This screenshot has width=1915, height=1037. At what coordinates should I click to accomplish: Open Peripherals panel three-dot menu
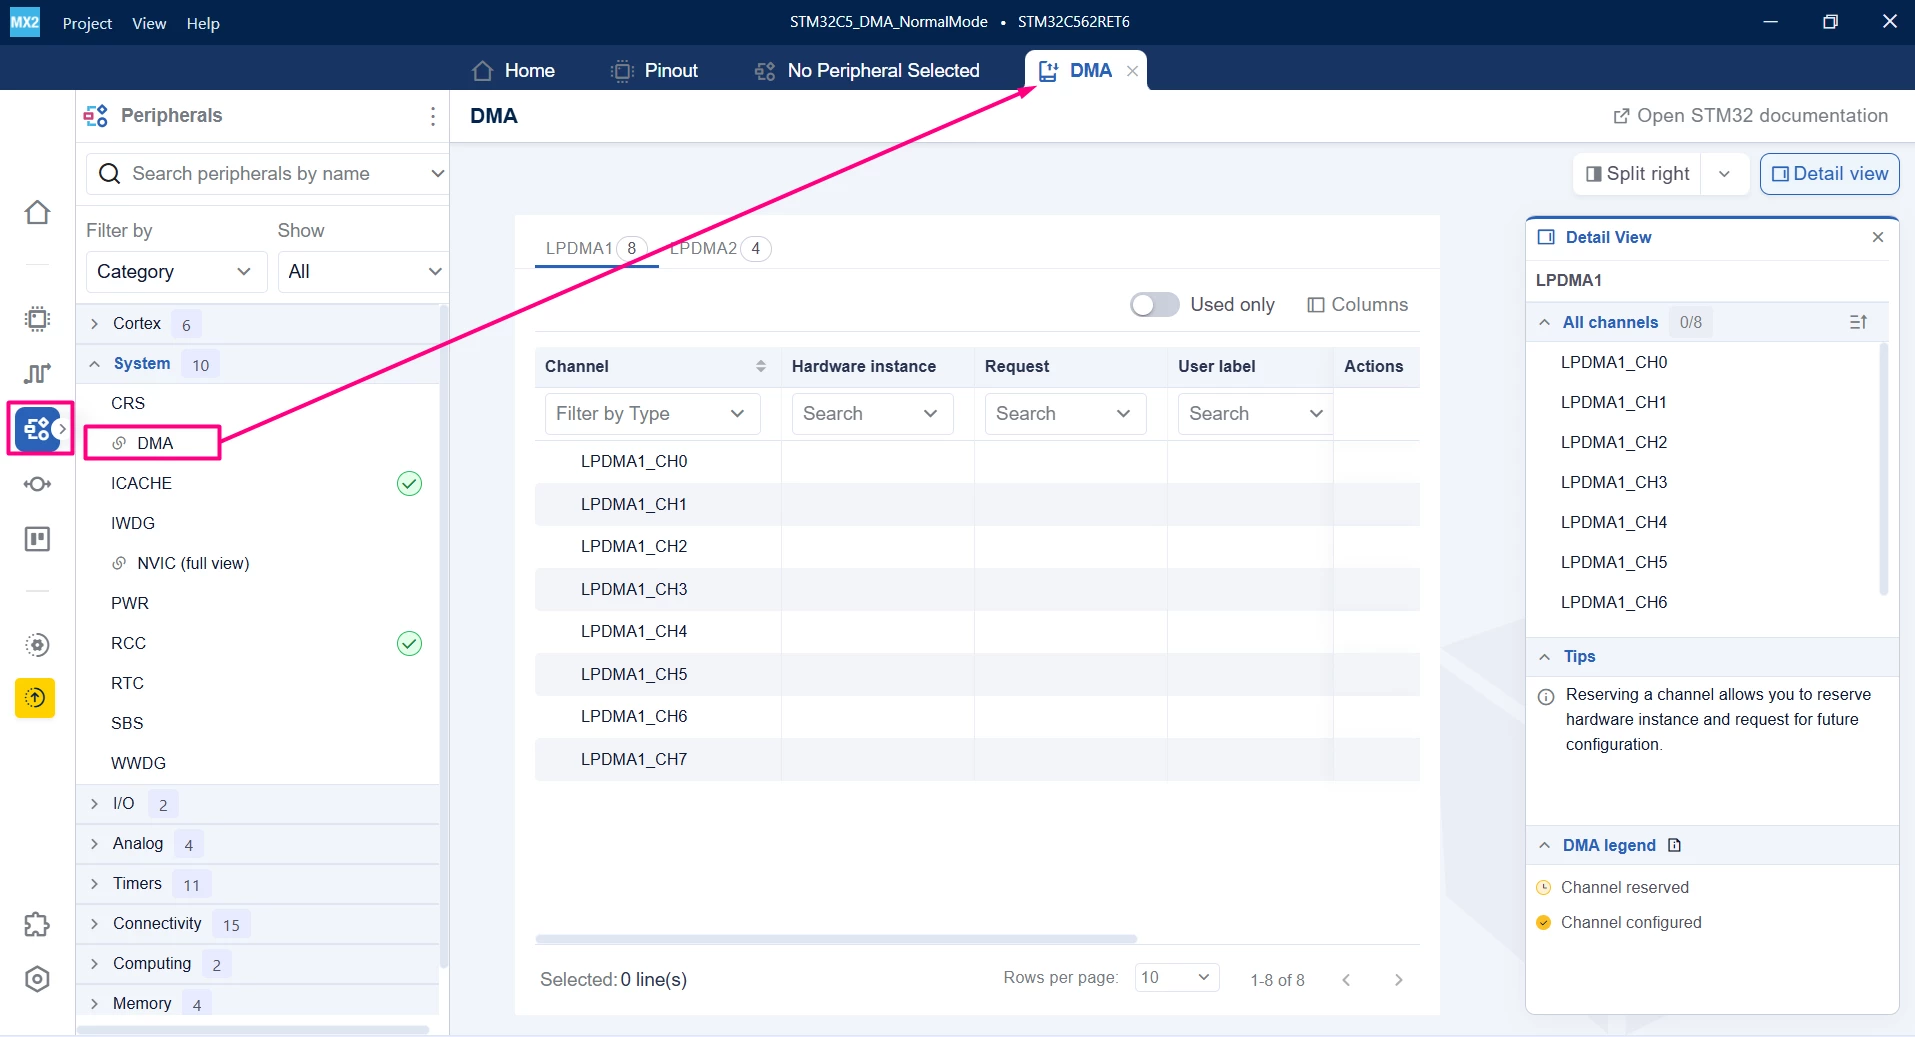(432, 116)
